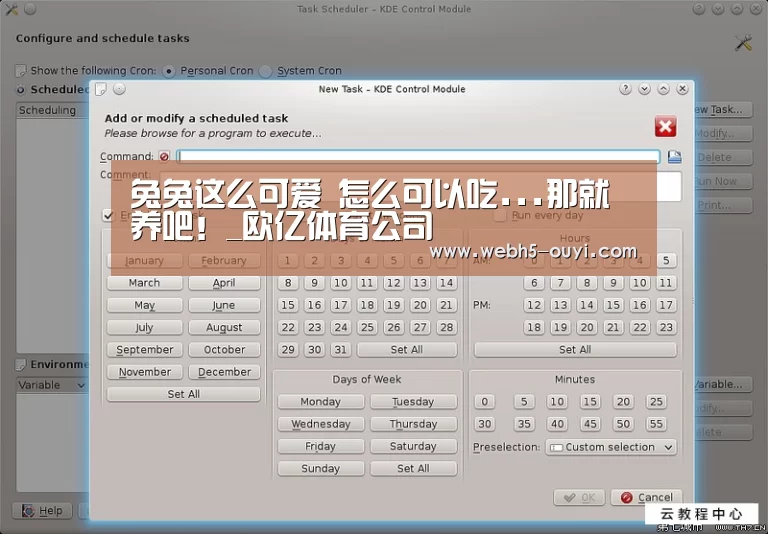
Task: Click the red X status icon in New Task header
Action: [665, 126]
